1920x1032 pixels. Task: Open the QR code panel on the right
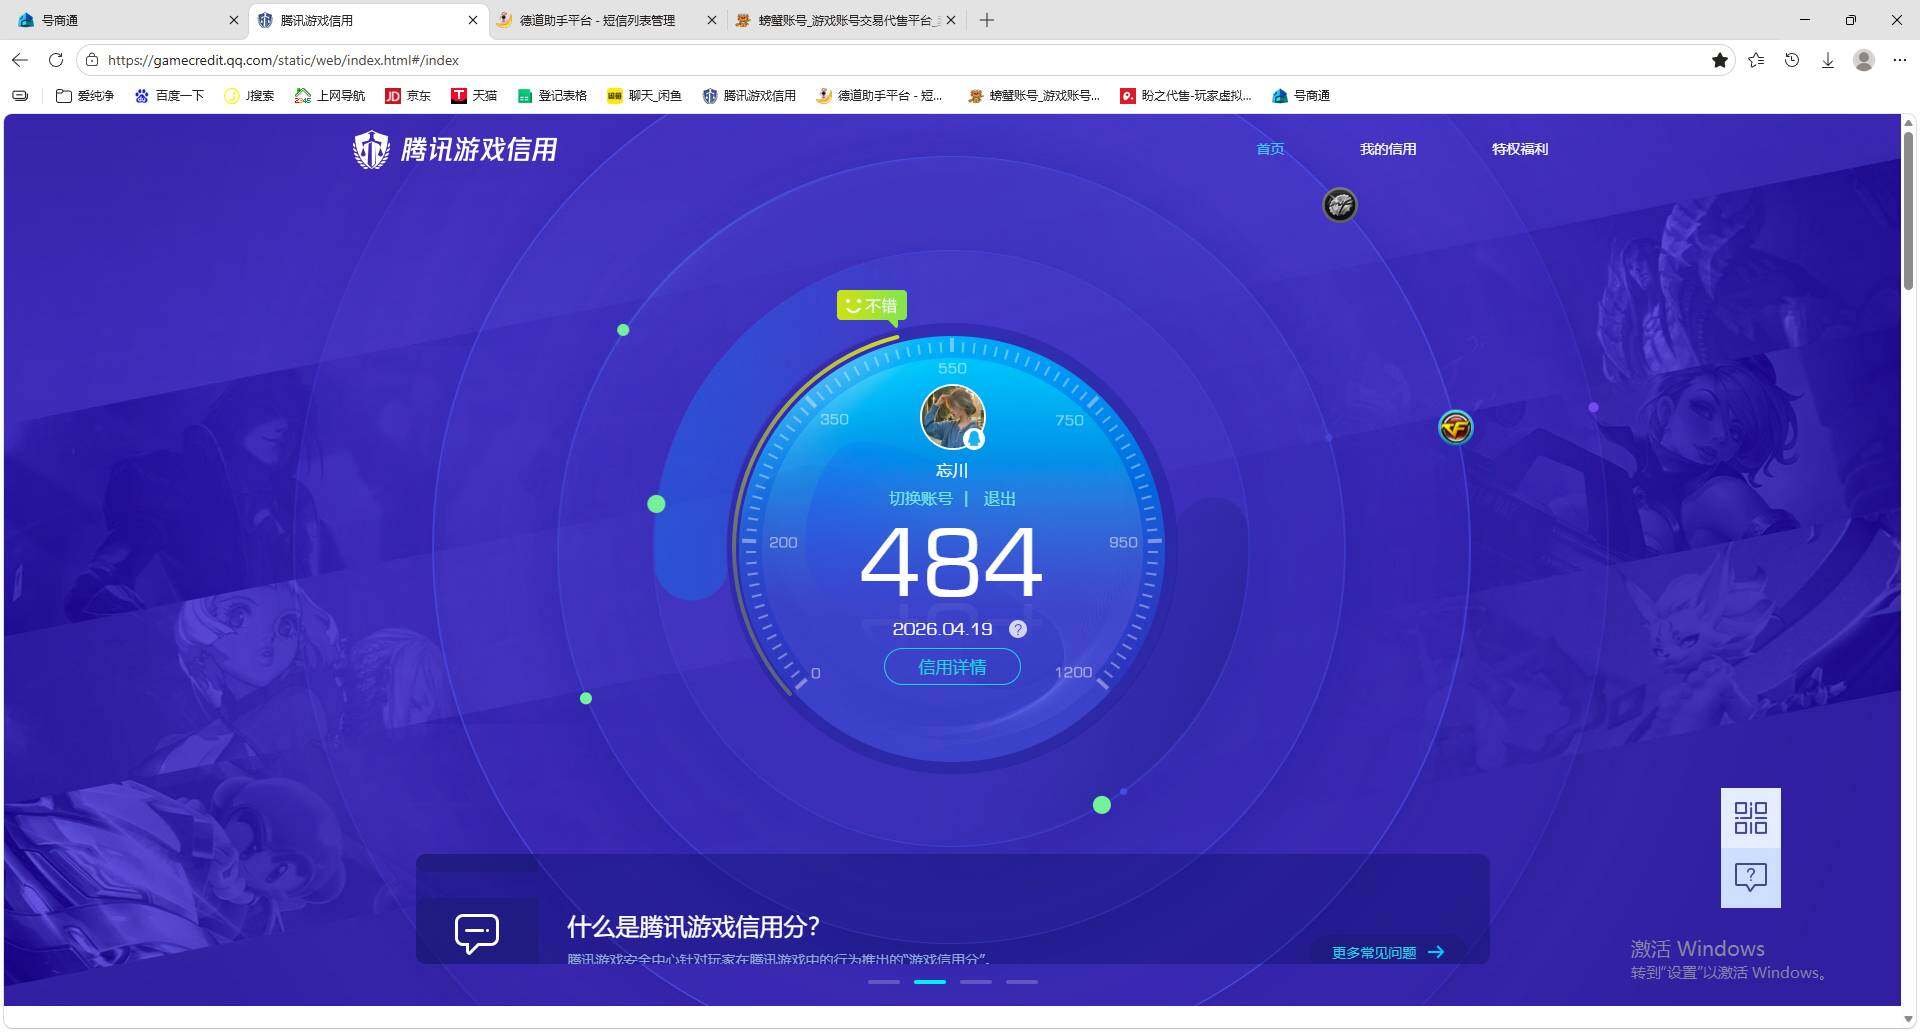1750,818
